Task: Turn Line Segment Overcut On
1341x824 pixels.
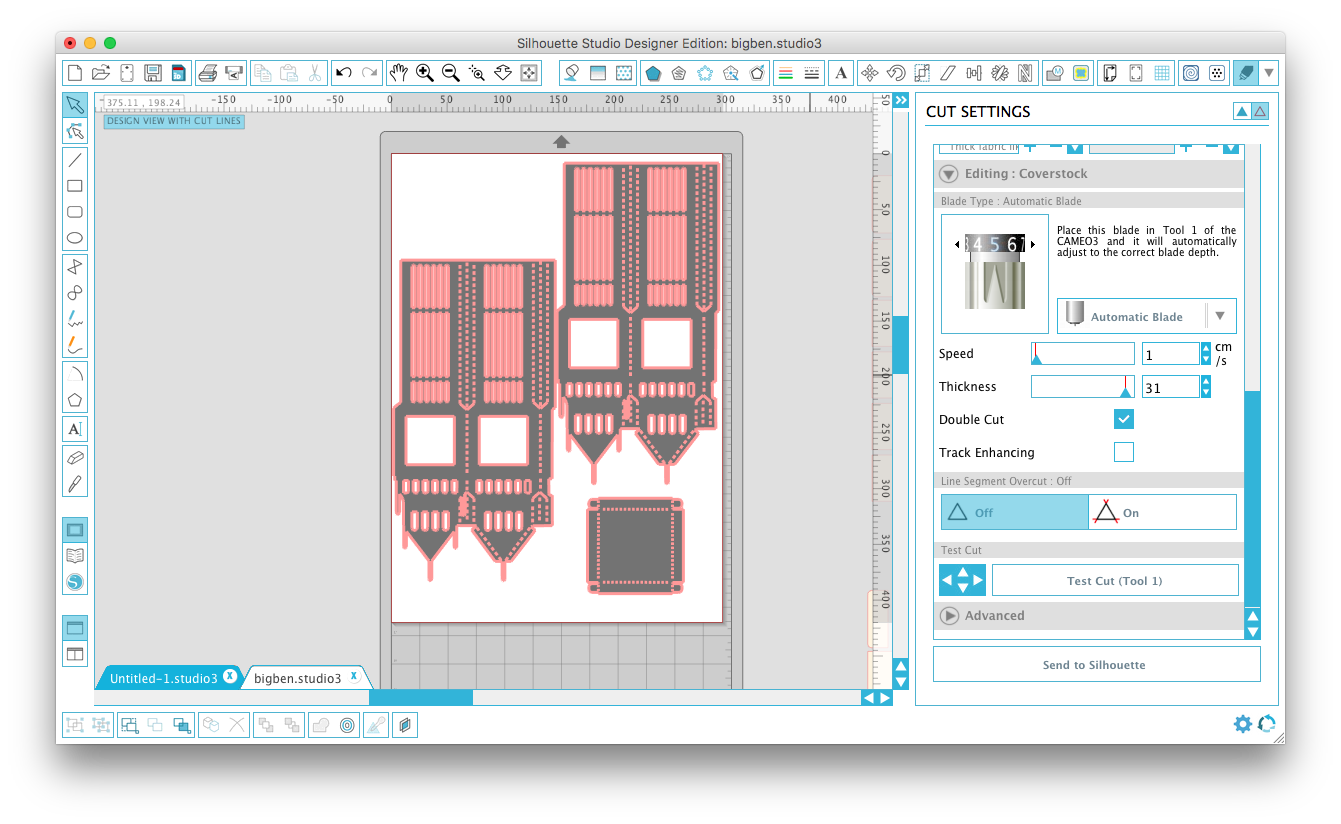Action: tap(1162, 512)
